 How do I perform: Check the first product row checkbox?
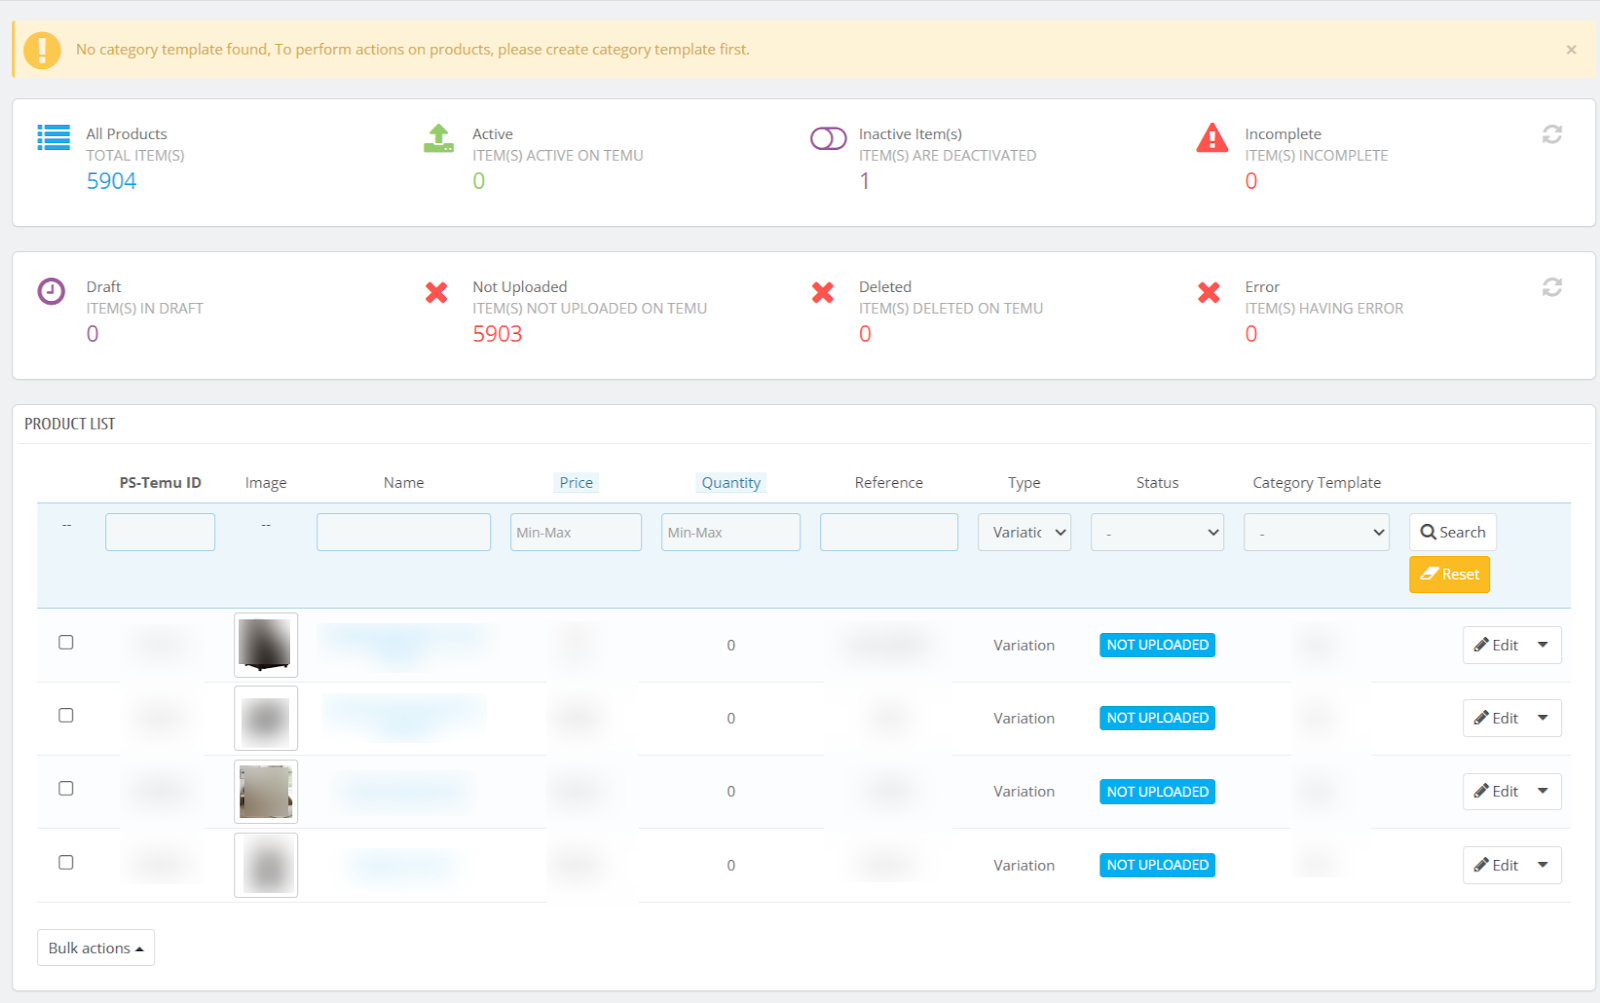click(x=66, y=642)
